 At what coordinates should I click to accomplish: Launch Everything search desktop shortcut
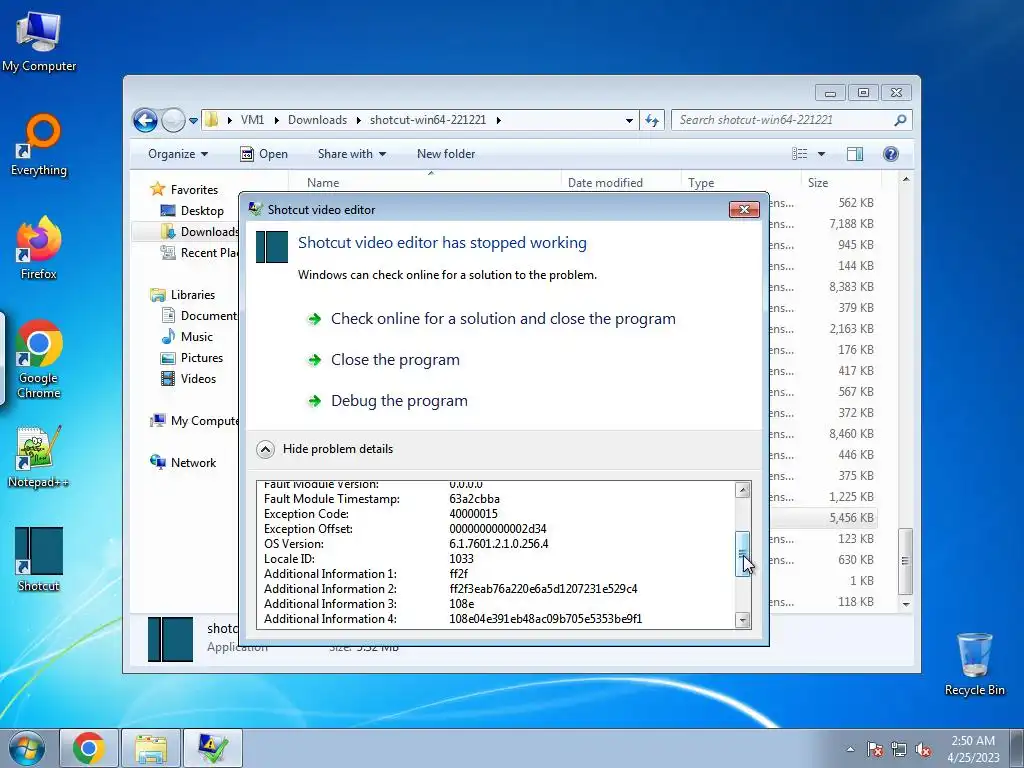tap(39, 145)
